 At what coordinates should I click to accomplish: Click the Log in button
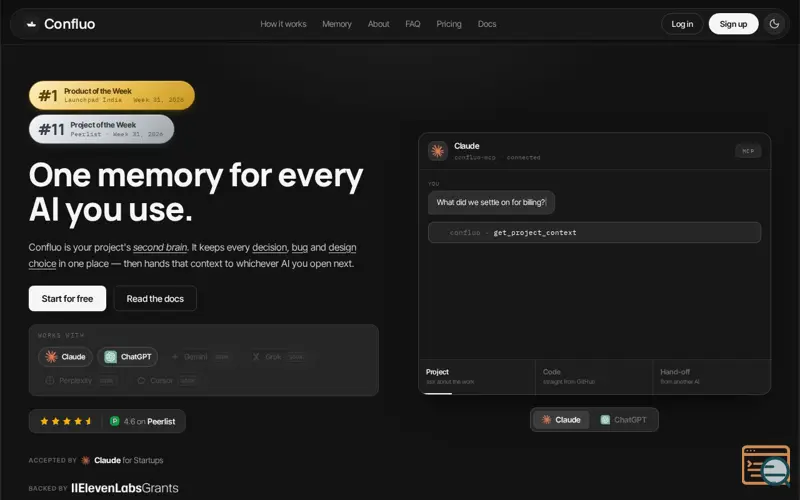[x=682, y=24]
